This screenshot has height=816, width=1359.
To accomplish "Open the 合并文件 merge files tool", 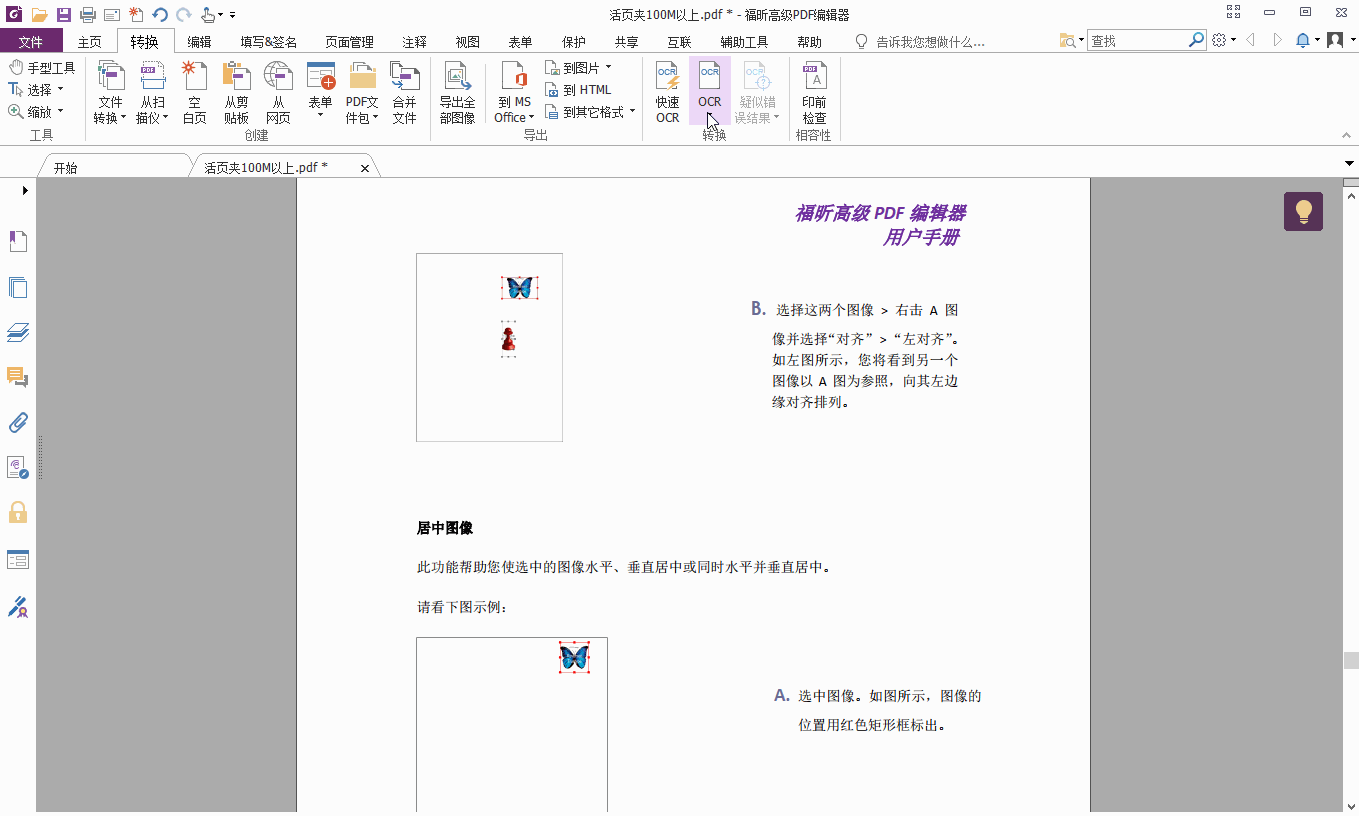I will pyautogui.click(x=403, y=90).
